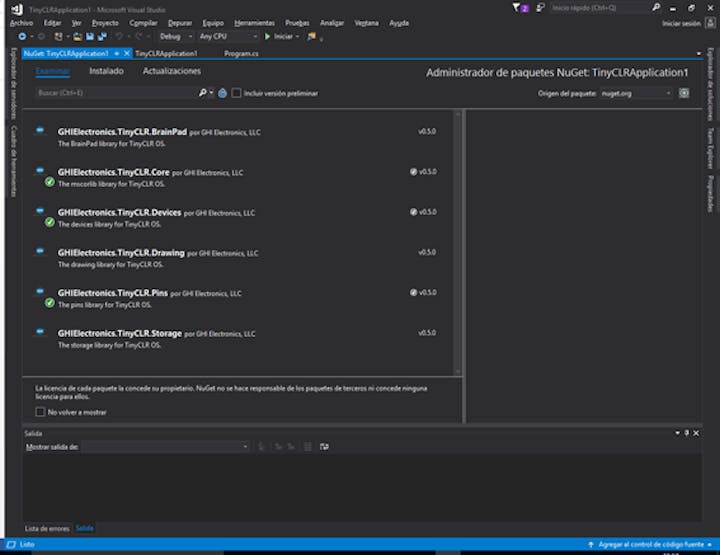Open the Program.cs document tab
This screenshot has width=720, height=555.
[x=241, y=54]
